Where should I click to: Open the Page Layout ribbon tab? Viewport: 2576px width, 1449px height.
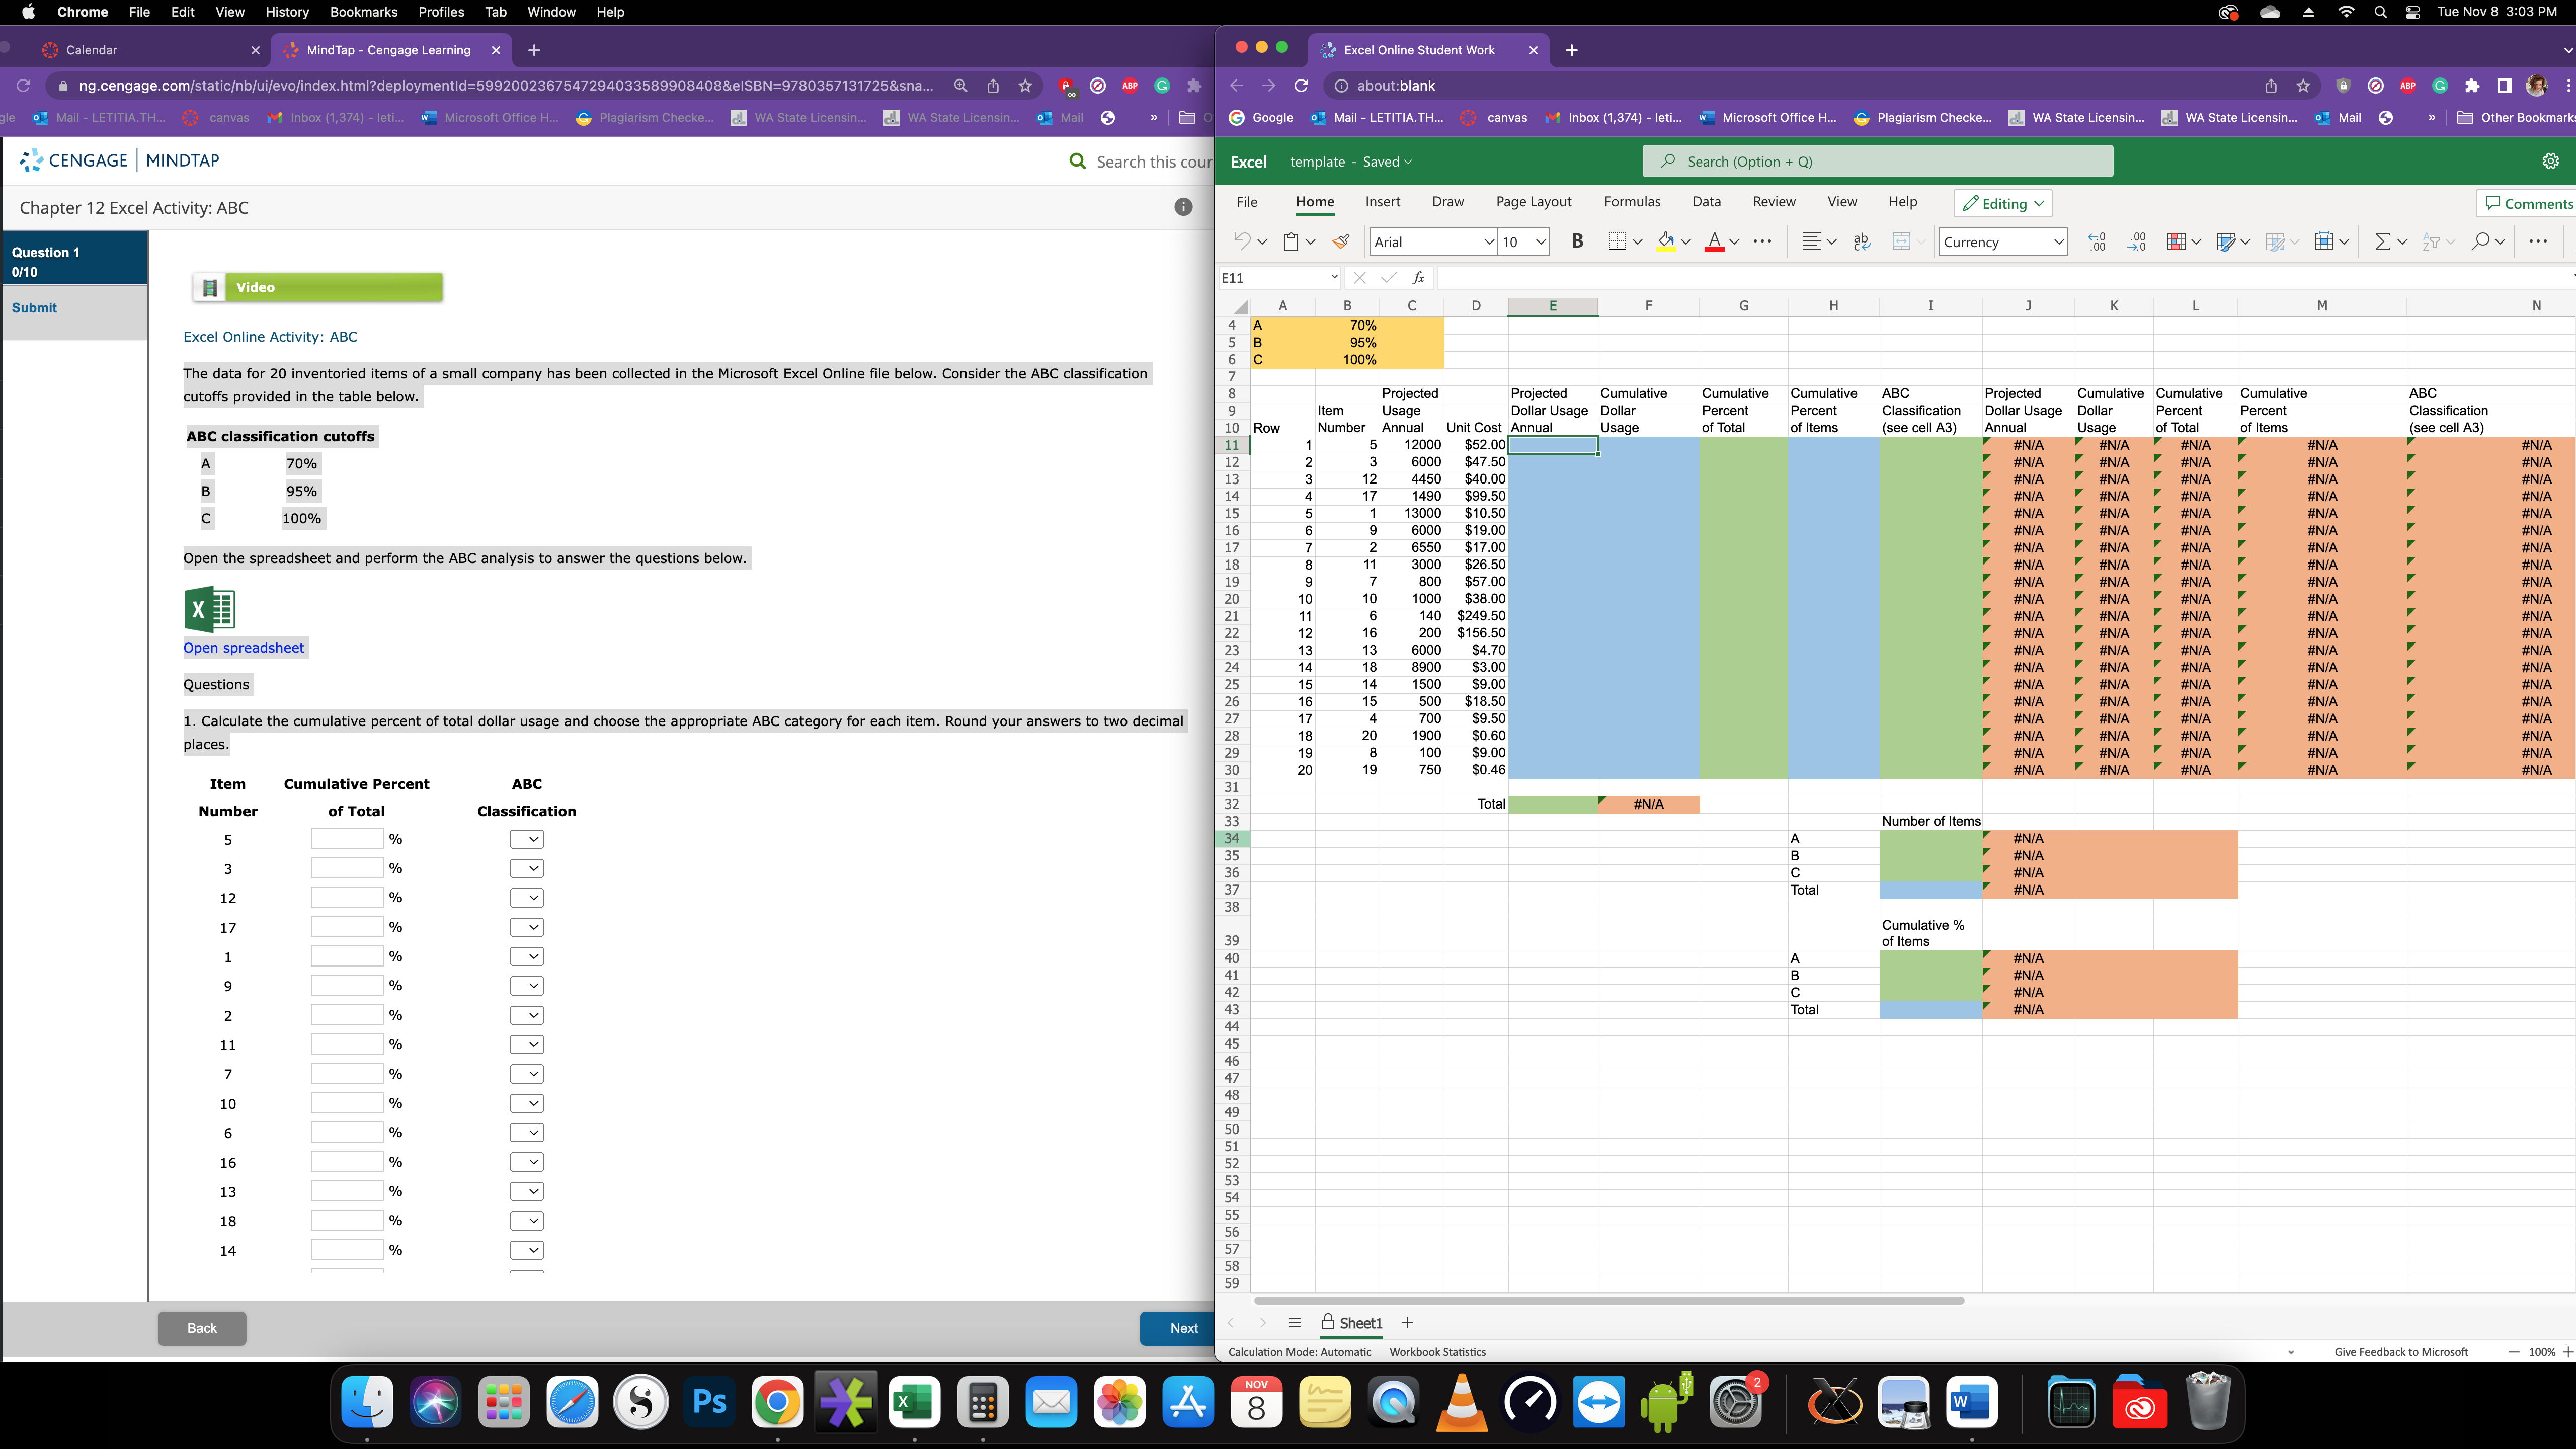coord(1533,202)
